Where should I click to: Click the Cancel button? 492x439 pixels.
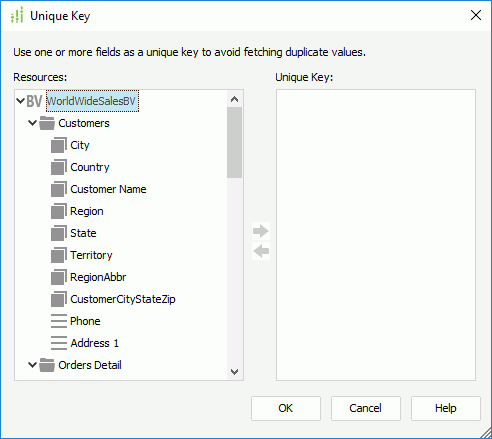[366, 408]
